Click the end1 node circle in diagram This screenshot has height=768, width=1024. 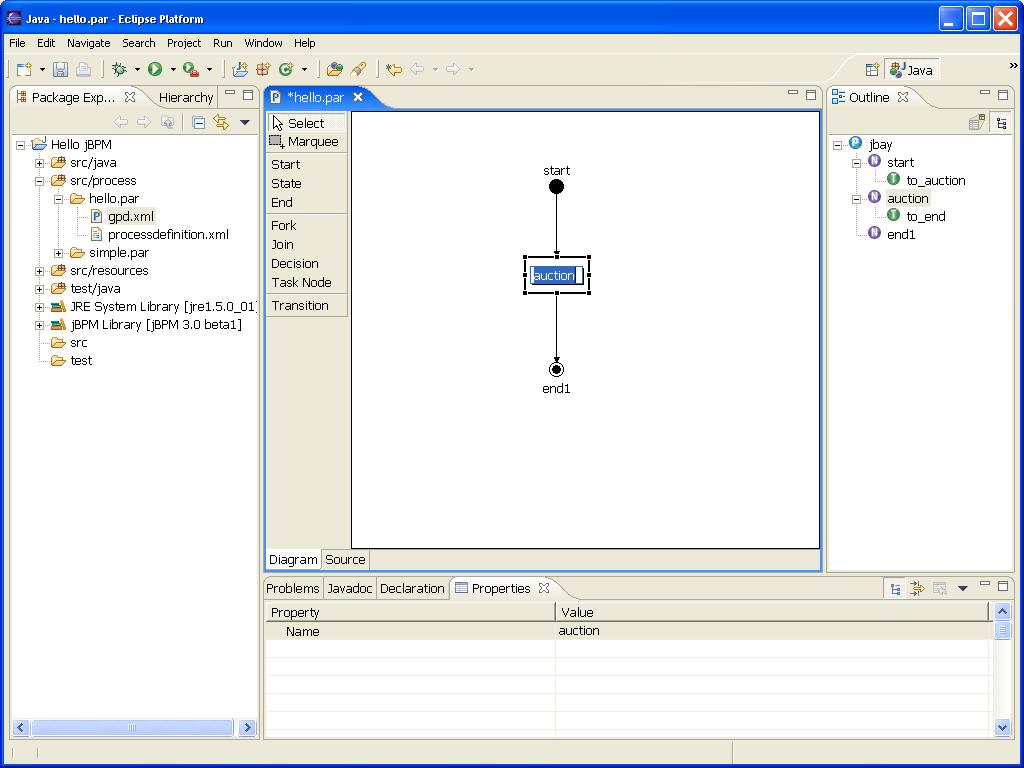(x=556, y=370)
